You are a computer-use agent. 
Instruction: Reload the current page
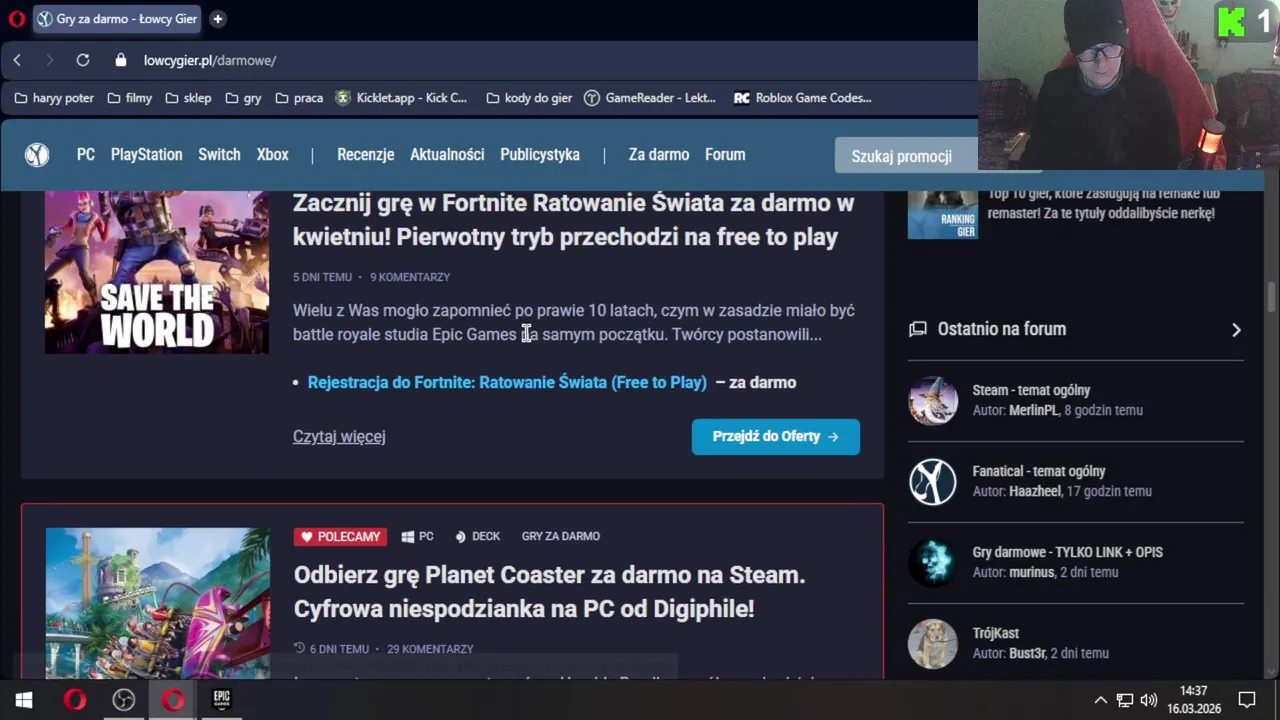tap(83, 60)
